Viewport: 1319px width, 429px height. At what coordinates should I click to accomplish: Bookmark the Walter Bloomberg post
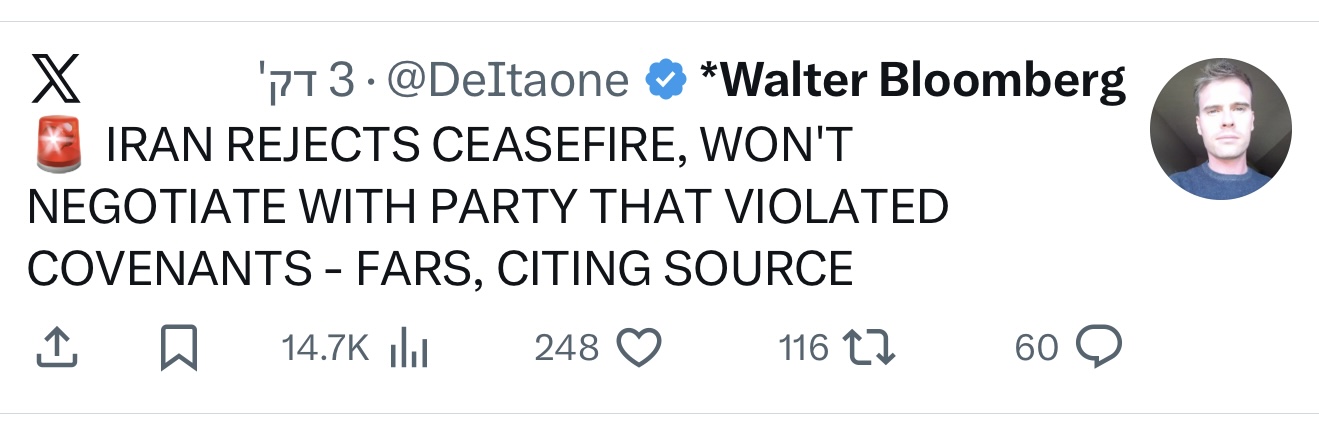pyautogui.click(x=180, y=347)
